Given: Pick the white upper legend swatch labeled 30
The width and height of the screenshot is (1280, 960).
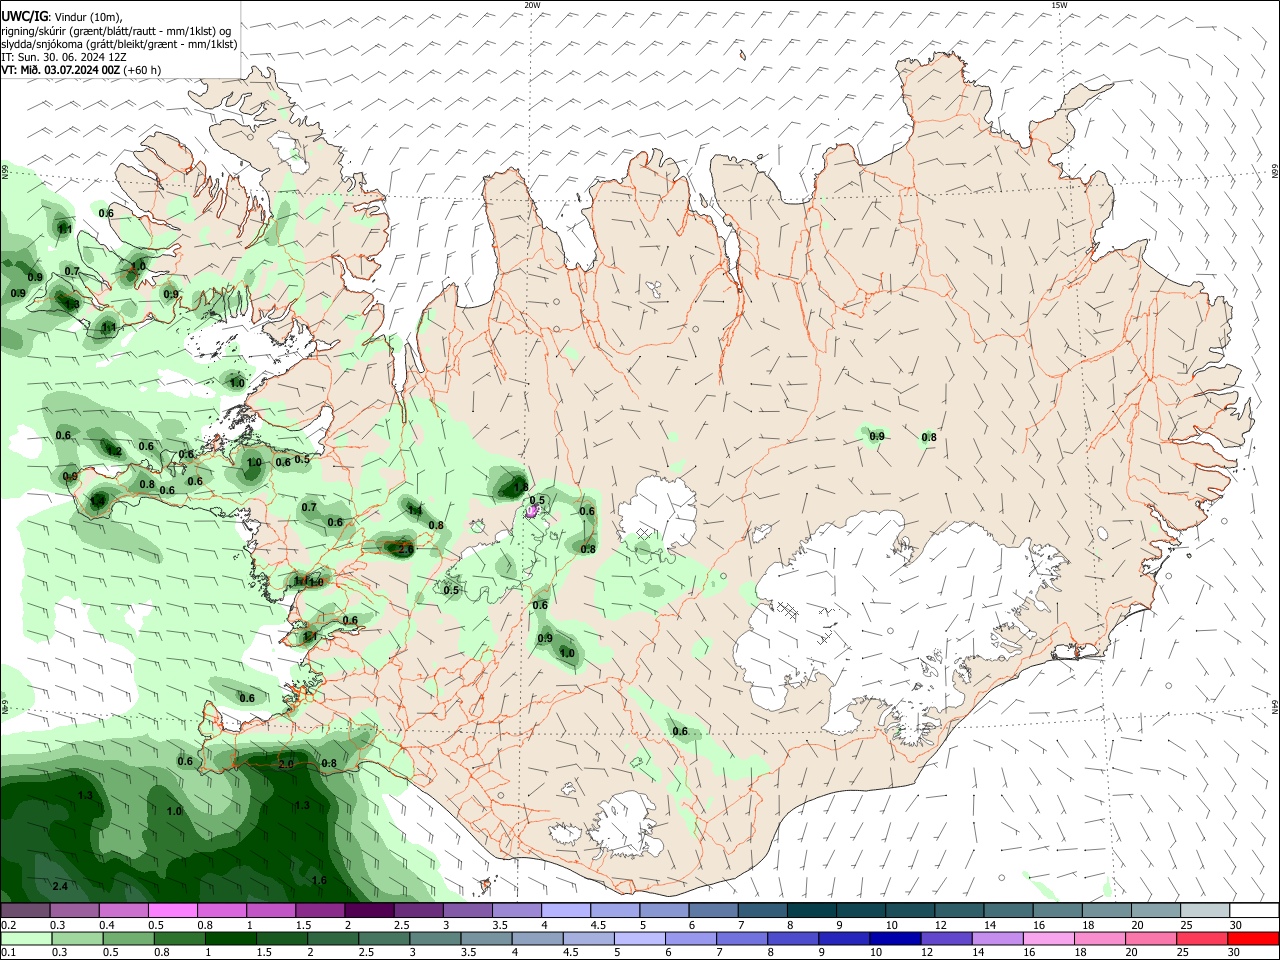Looking at the screenshot, I should coord(1252,911).
